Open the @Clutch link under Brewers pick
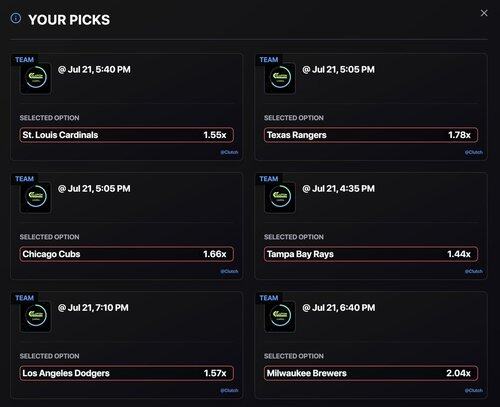500x407 pixels. (x=474, y=390)
